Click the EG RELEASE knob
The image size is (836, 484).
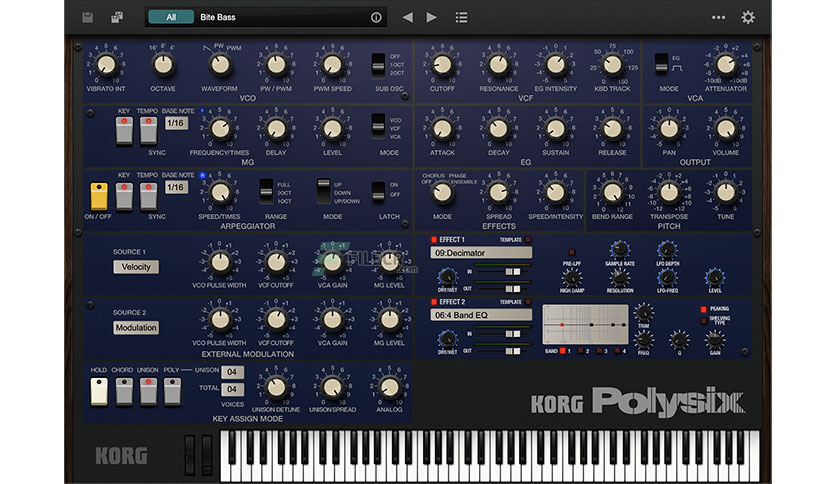(612, 129)
